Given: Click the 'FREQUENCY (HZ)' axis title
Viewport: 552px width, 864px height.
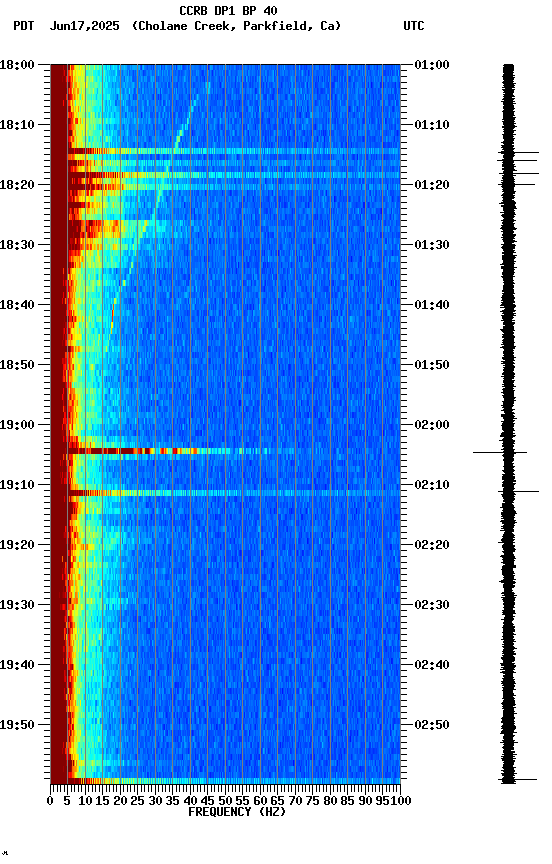Looking at the screenshot, I should [x=237, y=813].
